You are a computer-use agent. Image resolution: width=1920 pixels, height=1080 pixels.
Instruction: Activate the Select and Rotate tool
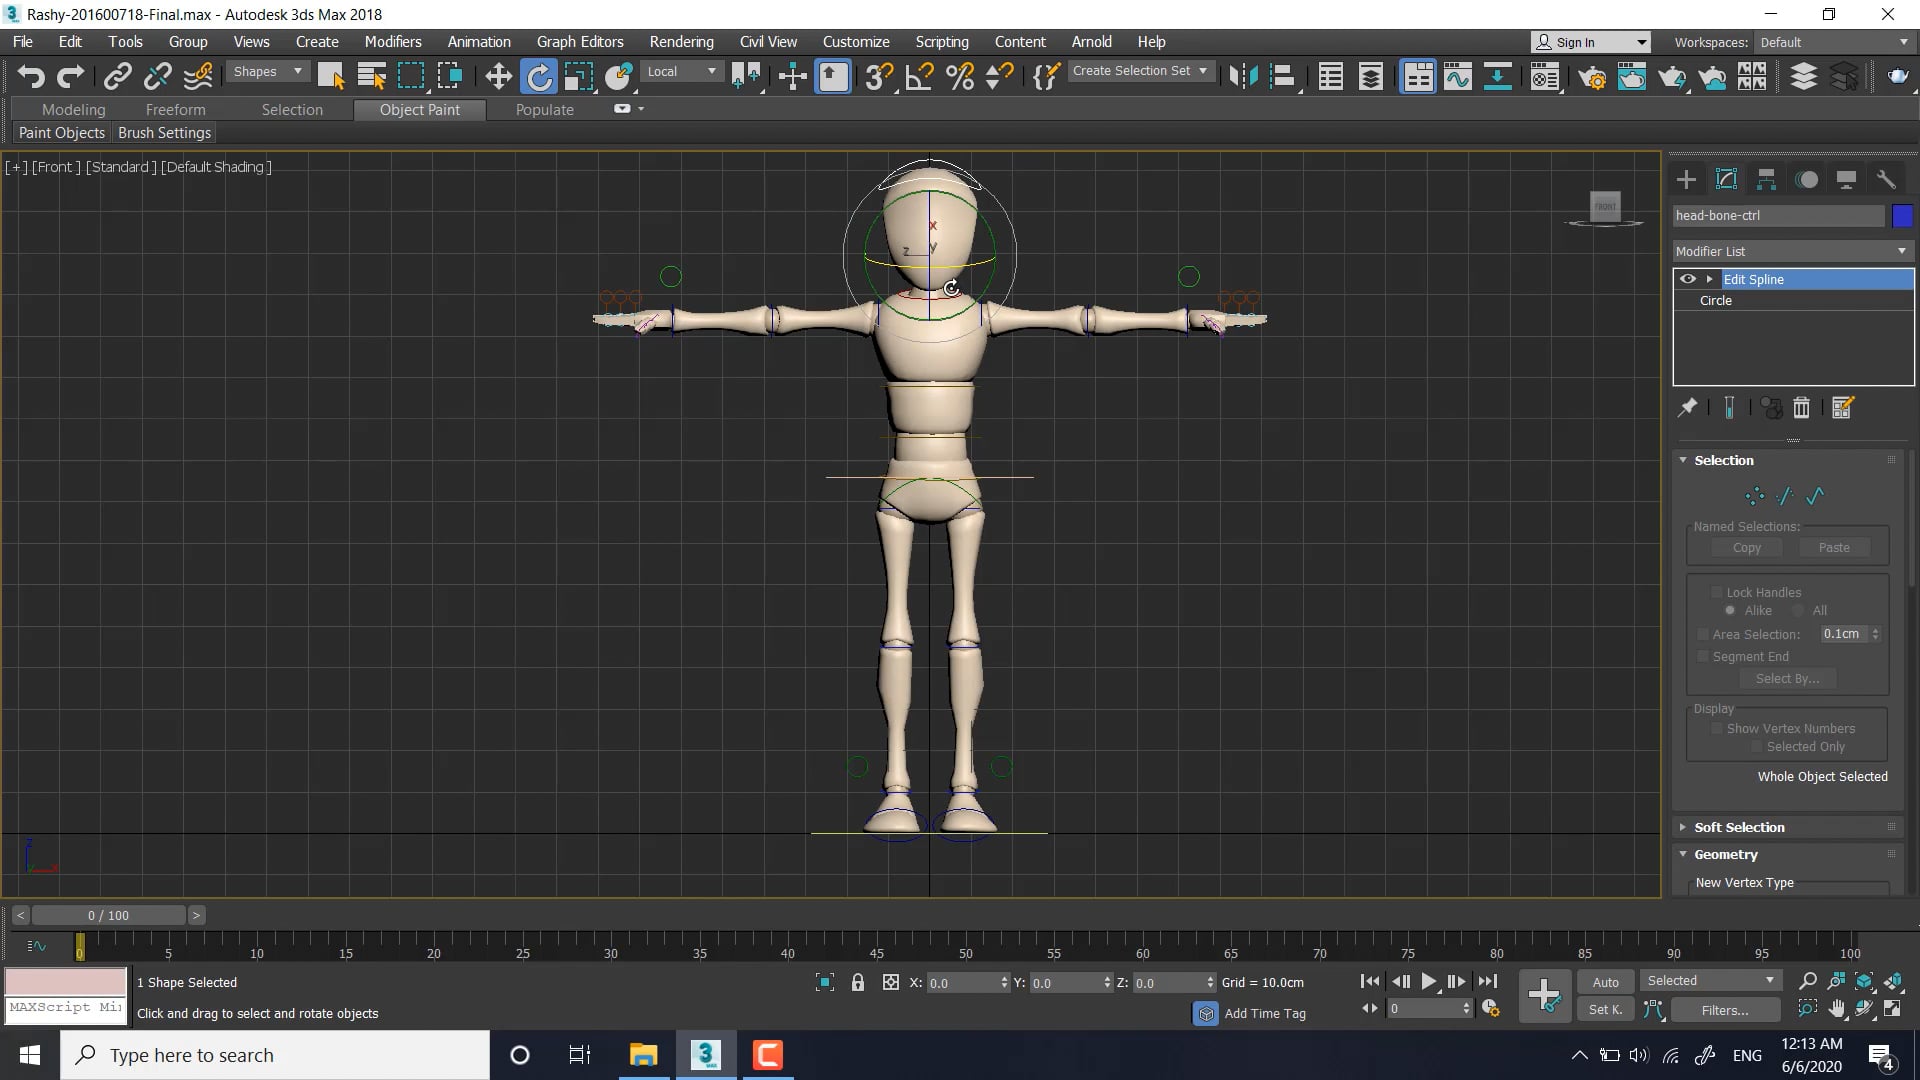(x=539, y=76)
